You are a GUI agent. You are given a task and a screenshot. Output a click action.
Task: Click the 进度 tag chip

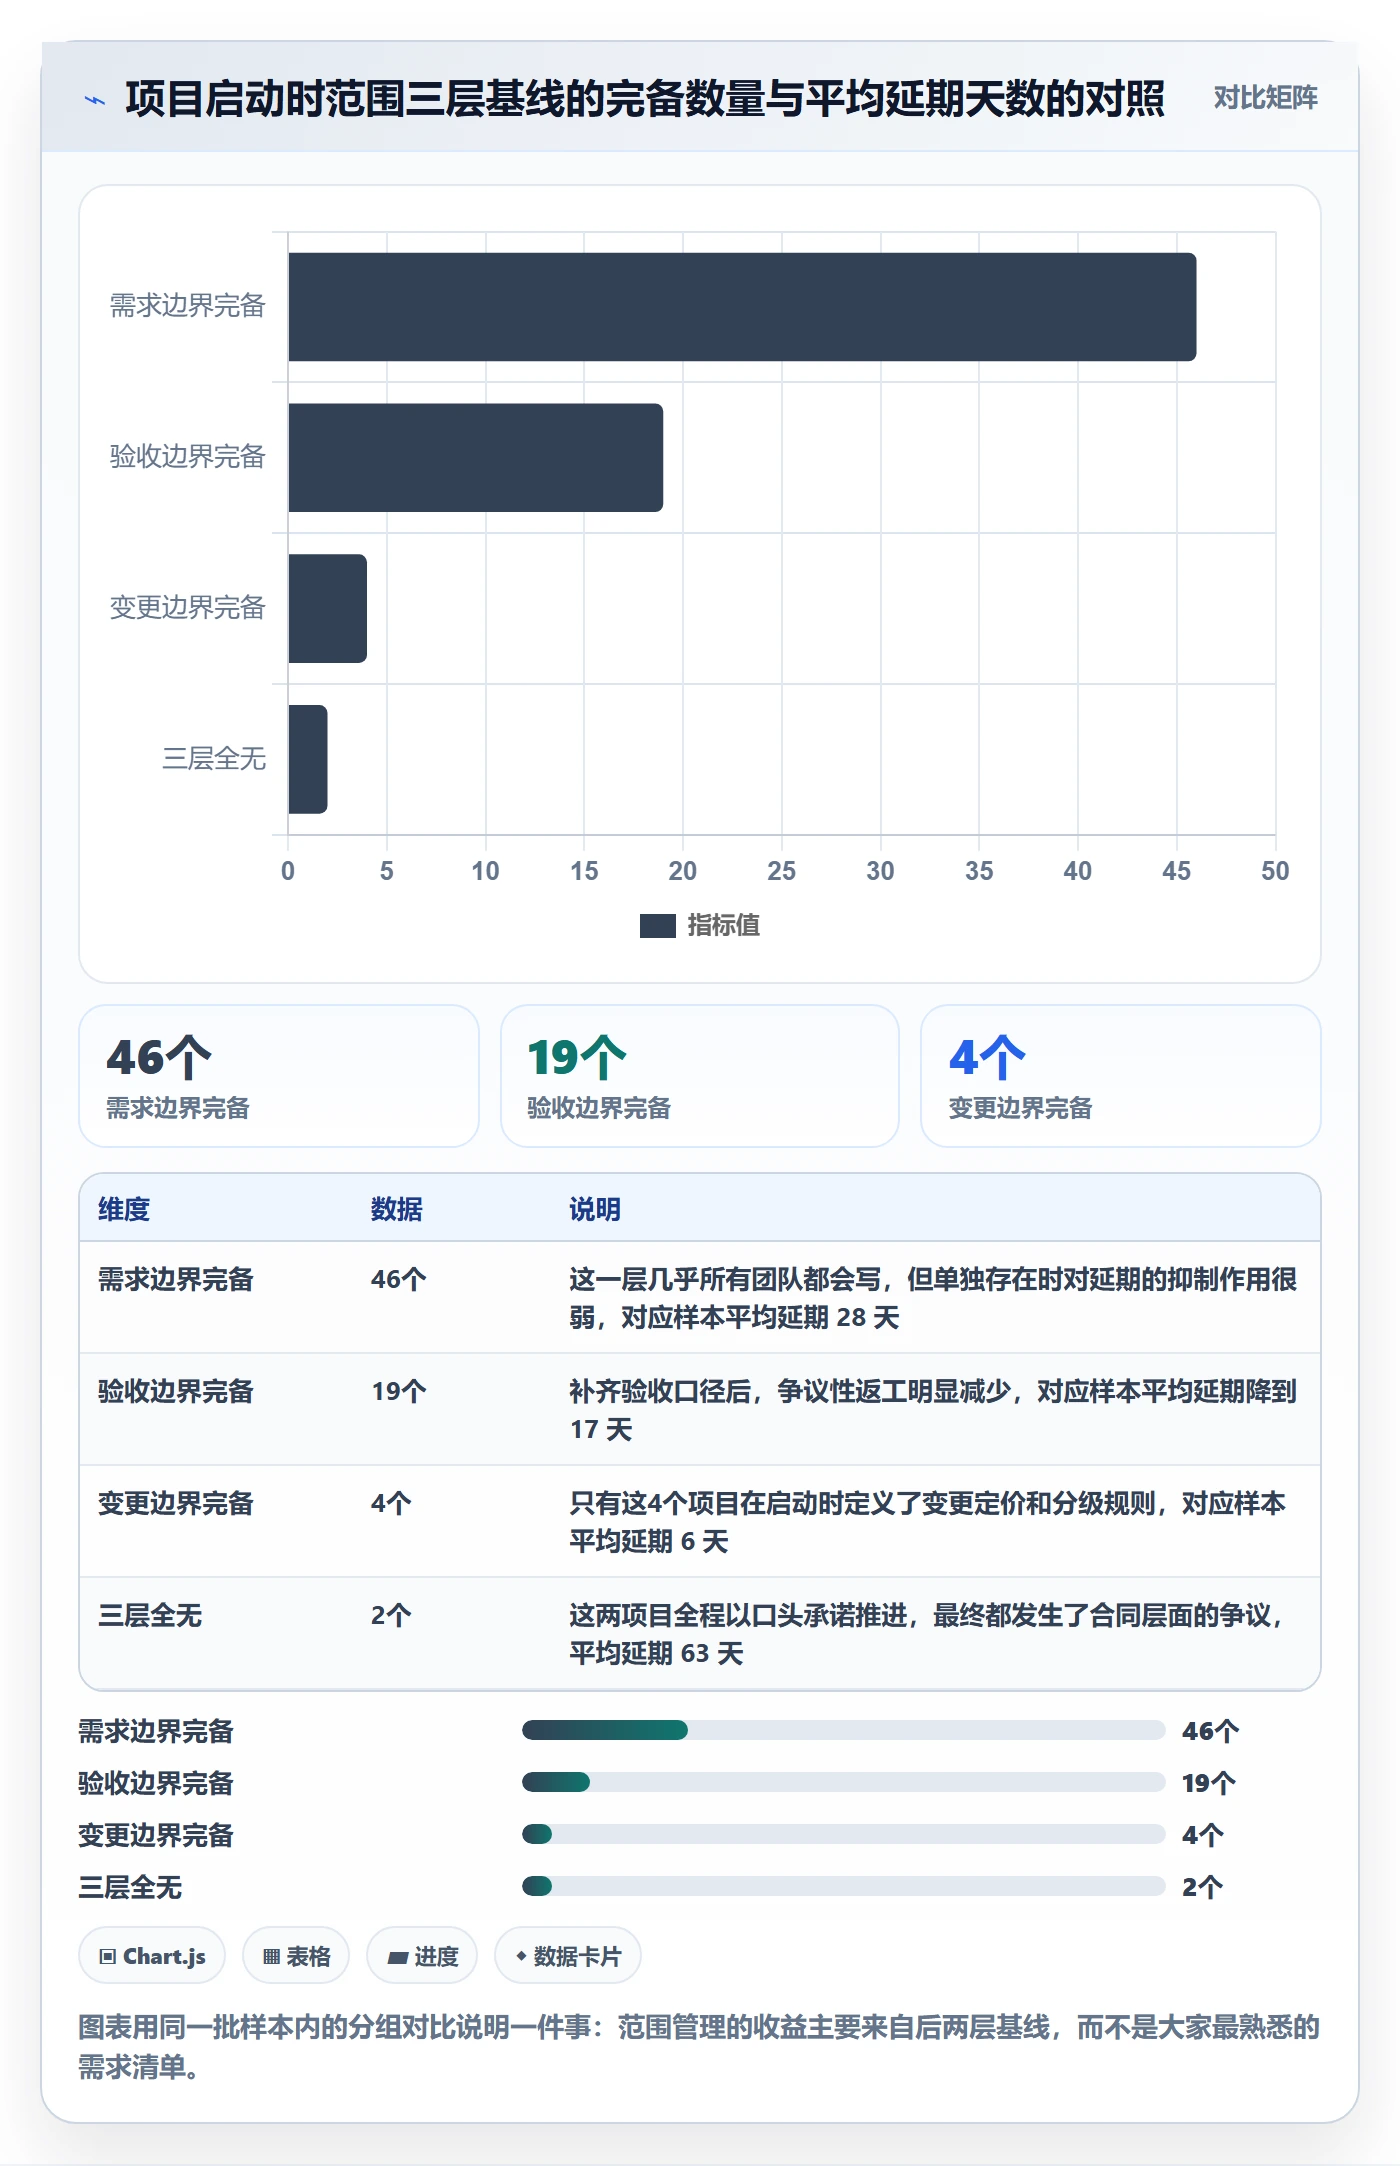(x=422, y=1956)
